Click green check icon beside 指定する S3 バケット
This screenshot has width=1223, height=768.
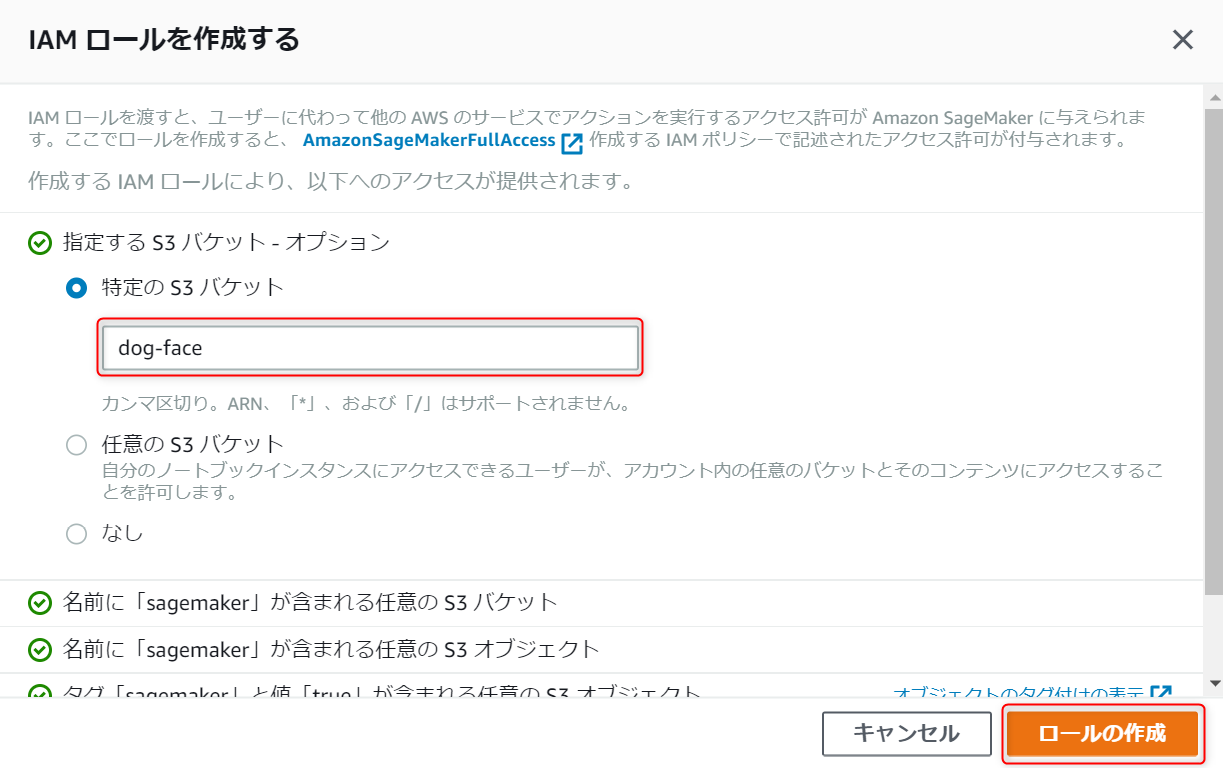[x=40, y=243]
